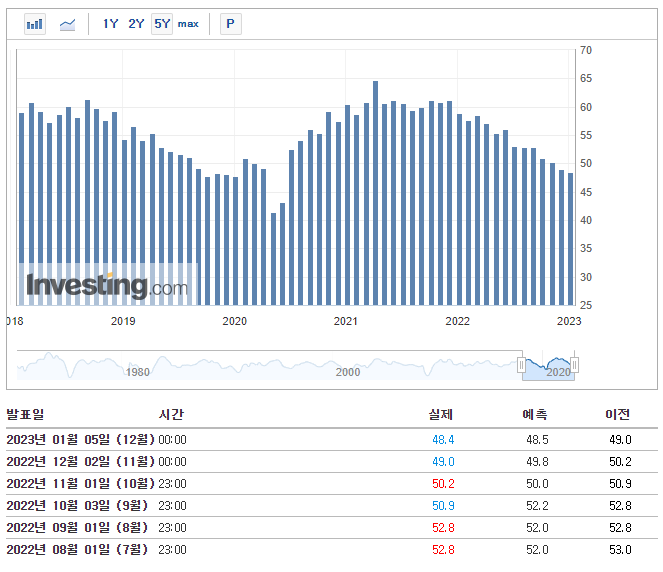
Task: Select row 2023년 01월 05일 (12월)
Action: [332, 440]
